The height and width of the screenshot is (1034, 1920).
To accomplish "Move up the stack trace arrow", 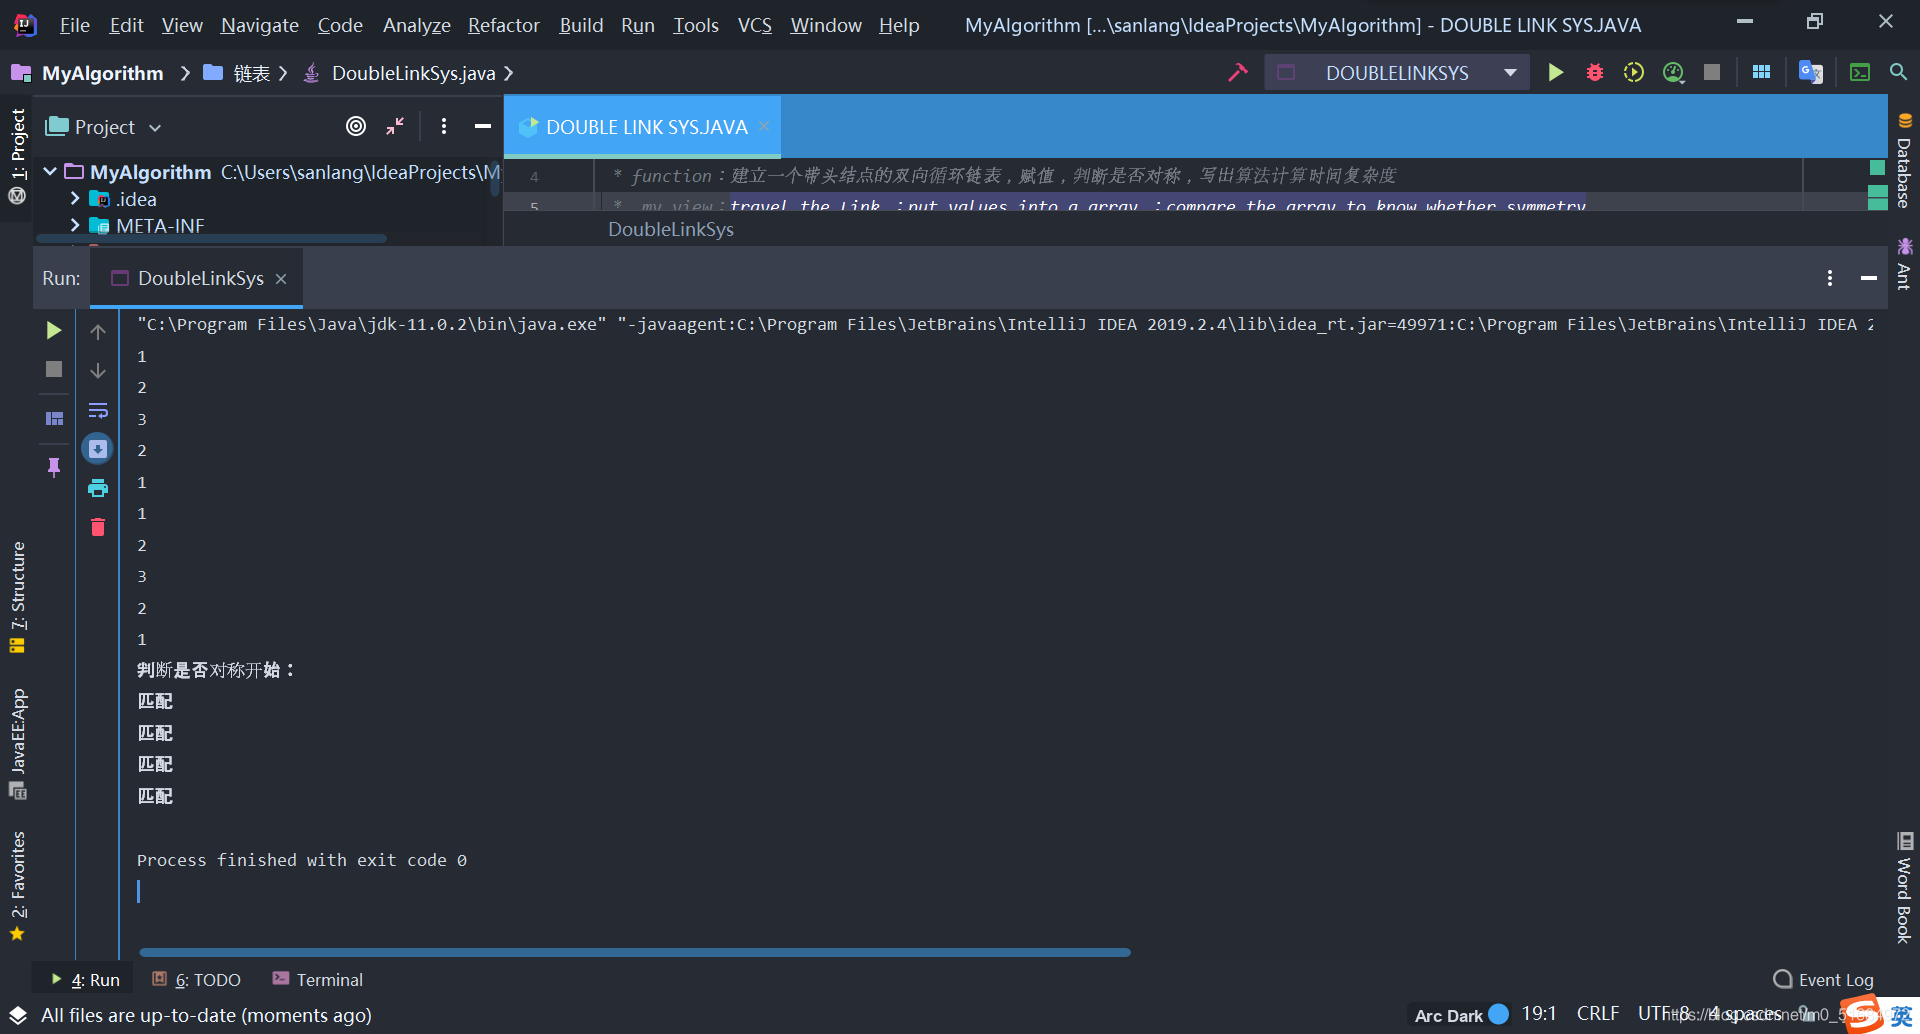I will click(x=98, y=332).
